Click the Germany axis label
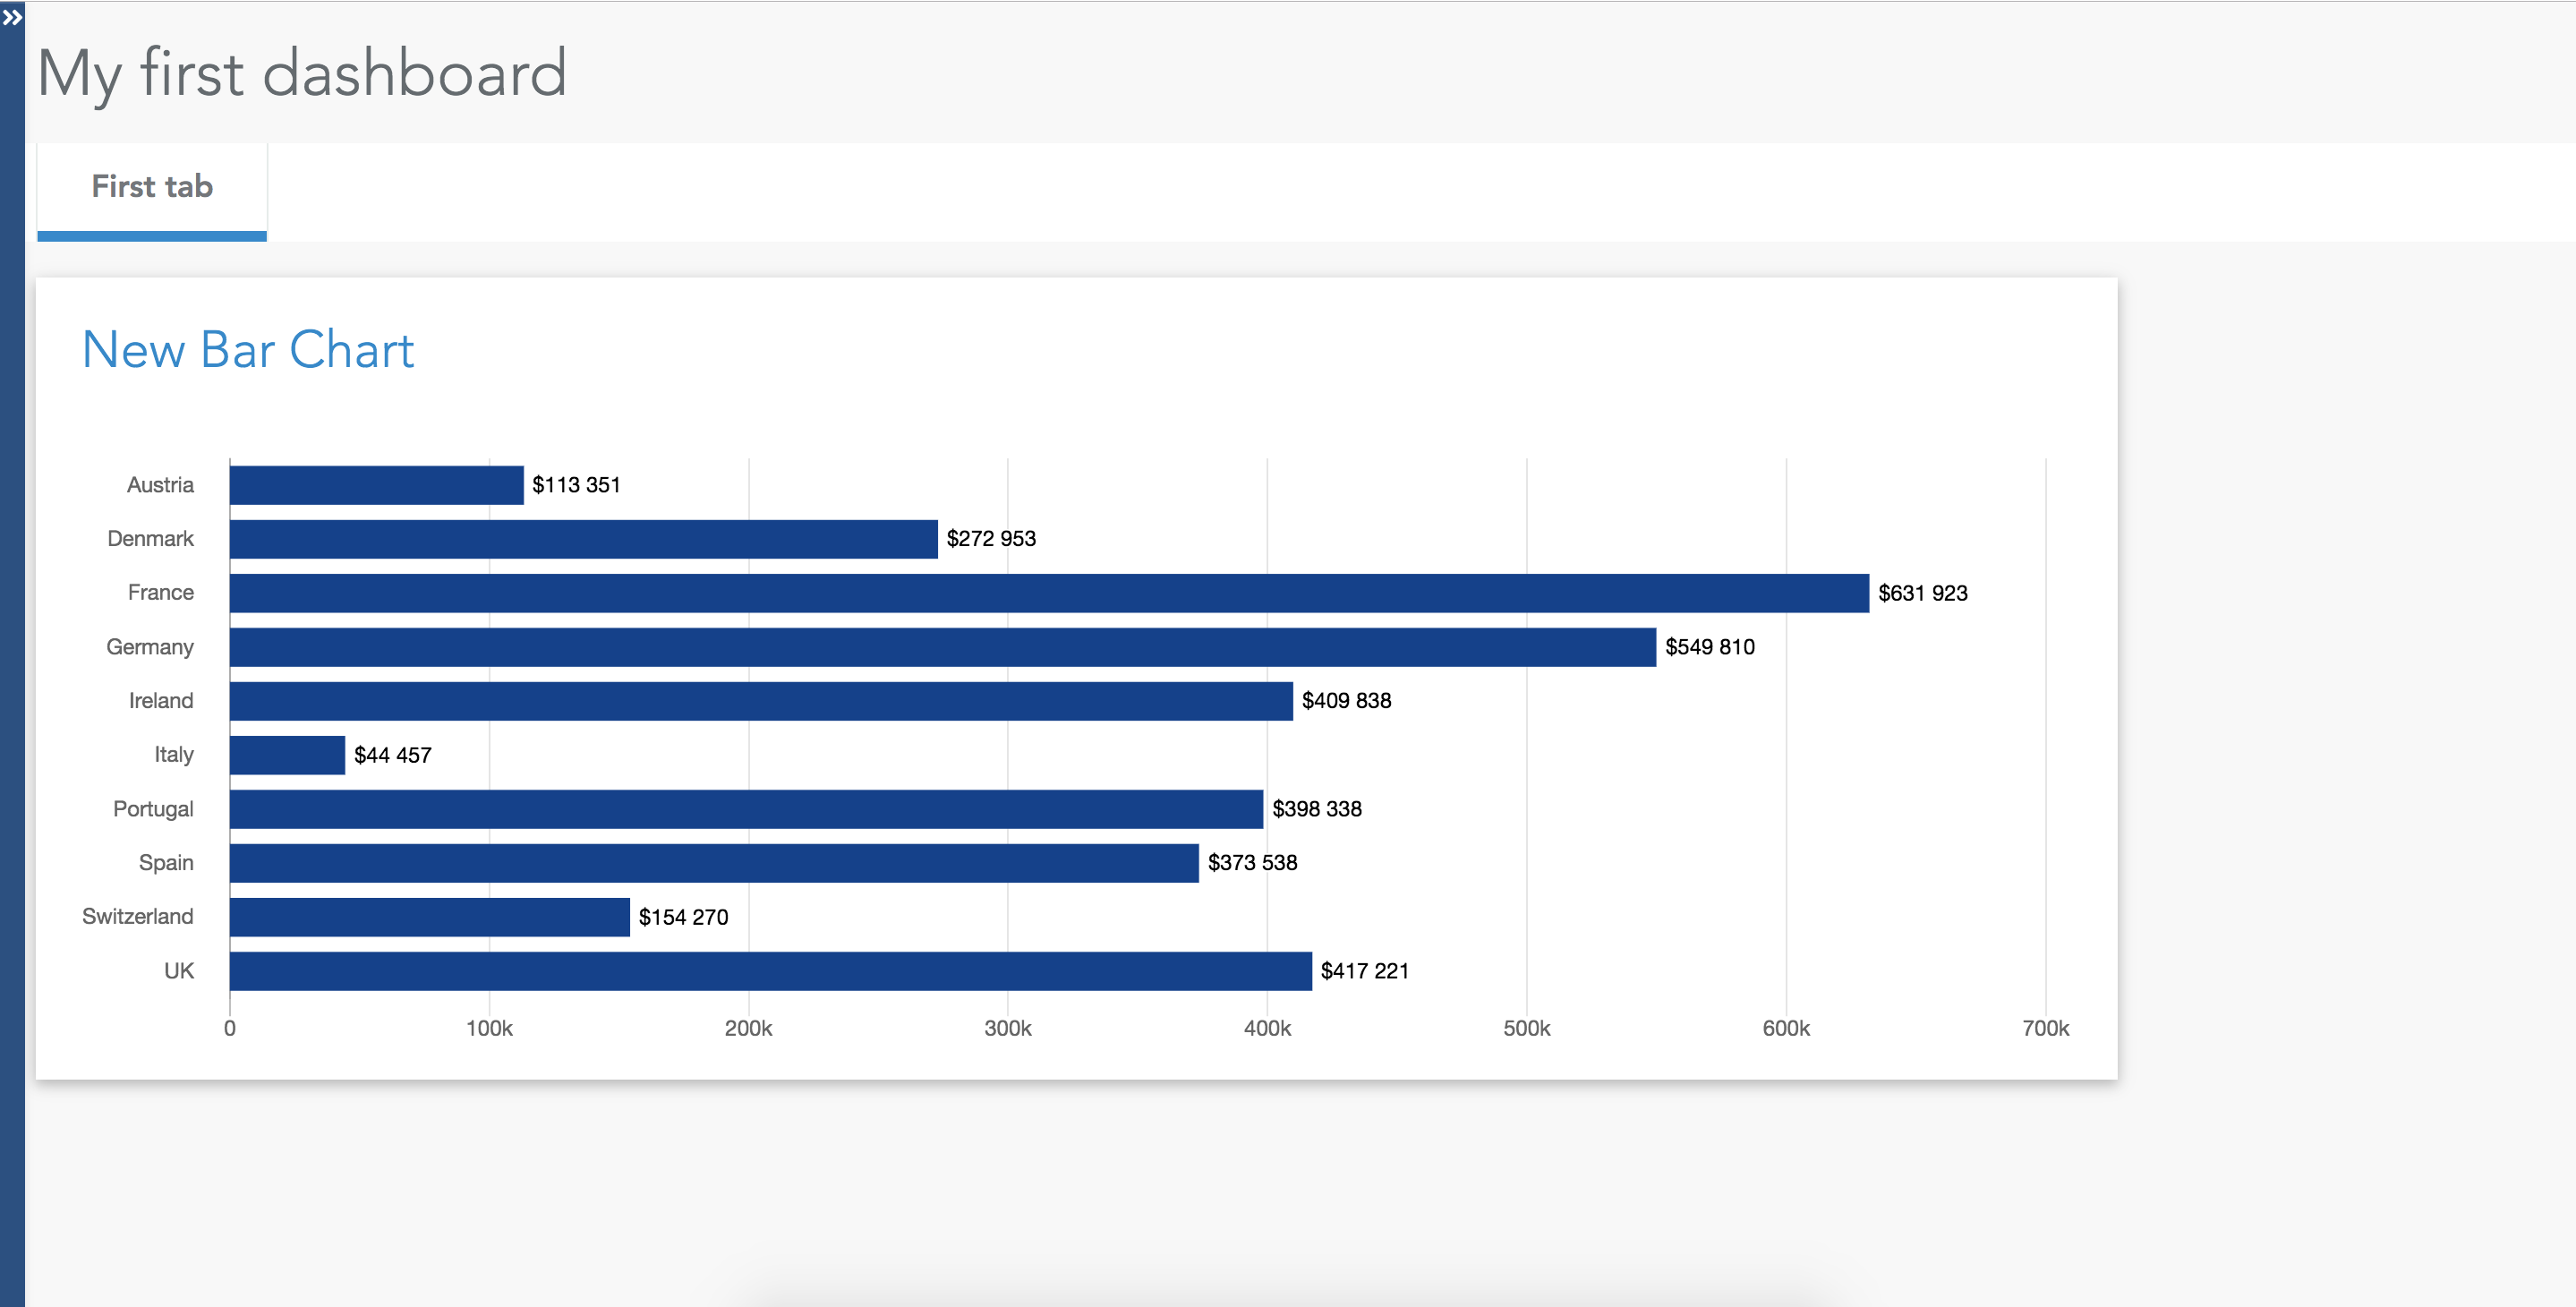 [150, 647]
